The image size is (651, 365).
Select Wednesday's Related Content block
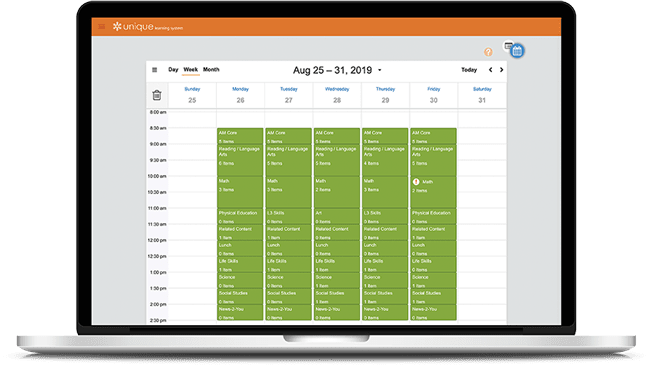pos(337,233)
